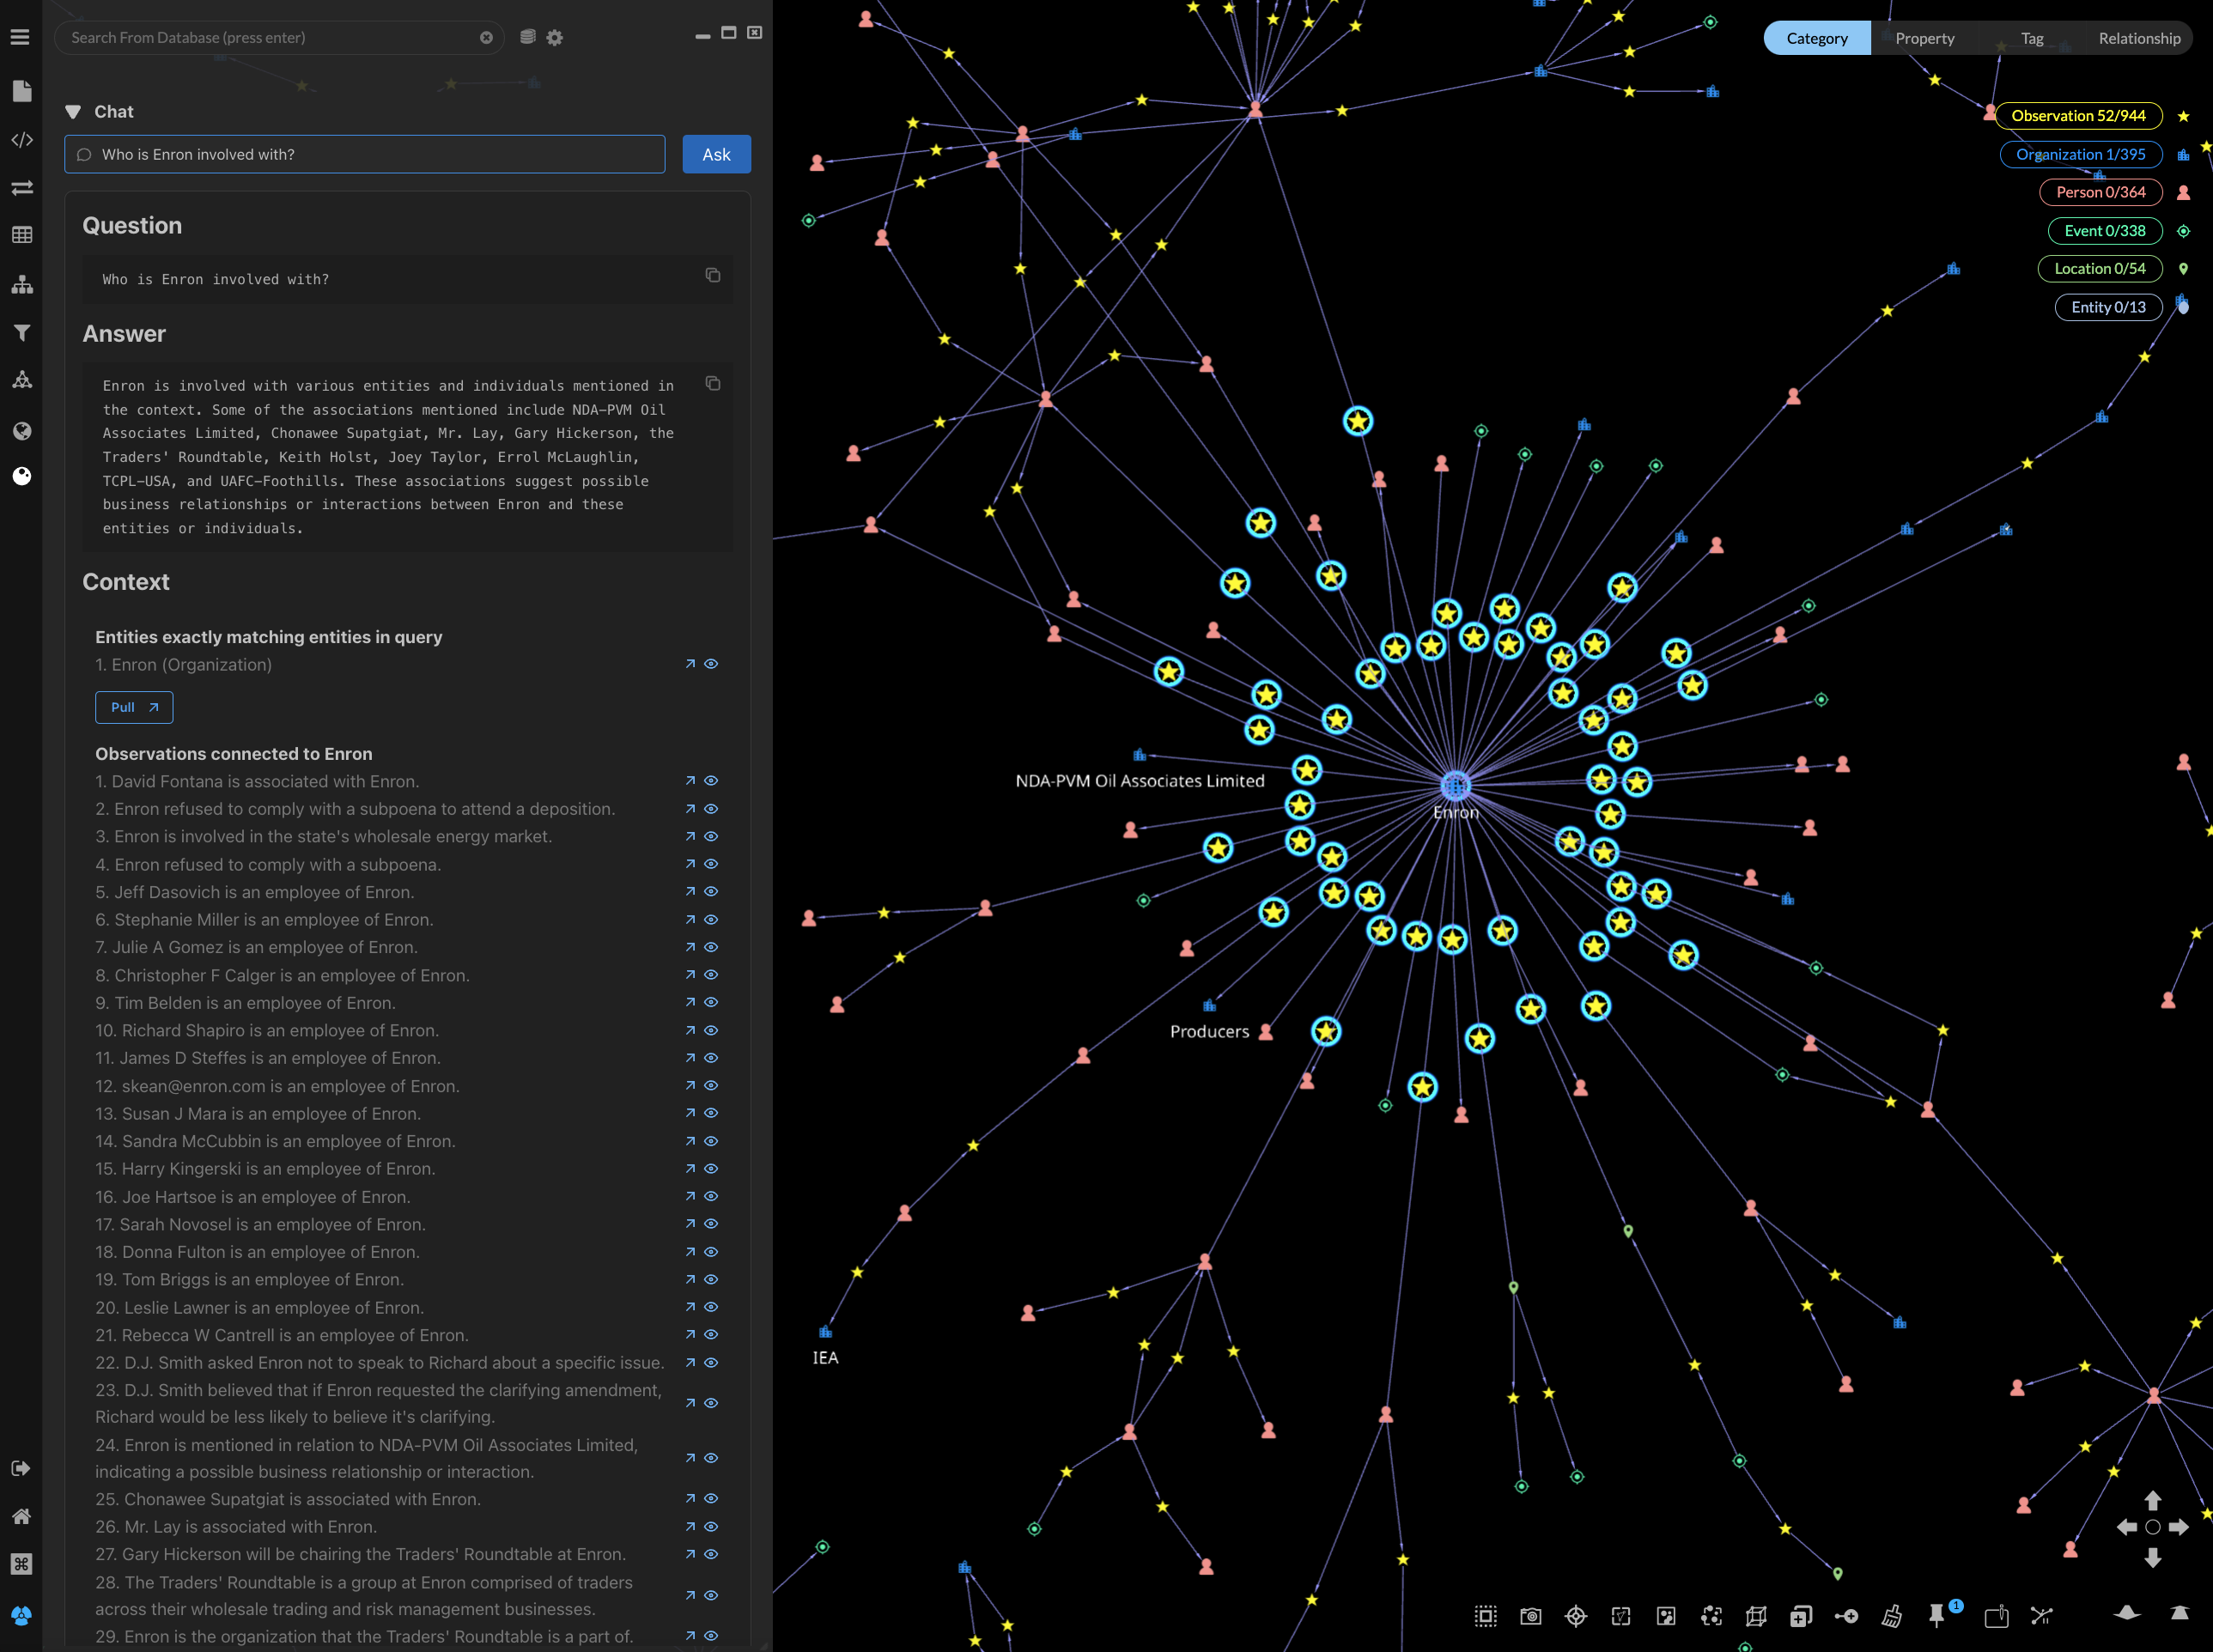
Task: Open the filter funnel in the sidebar
Action: pos(22,333)
